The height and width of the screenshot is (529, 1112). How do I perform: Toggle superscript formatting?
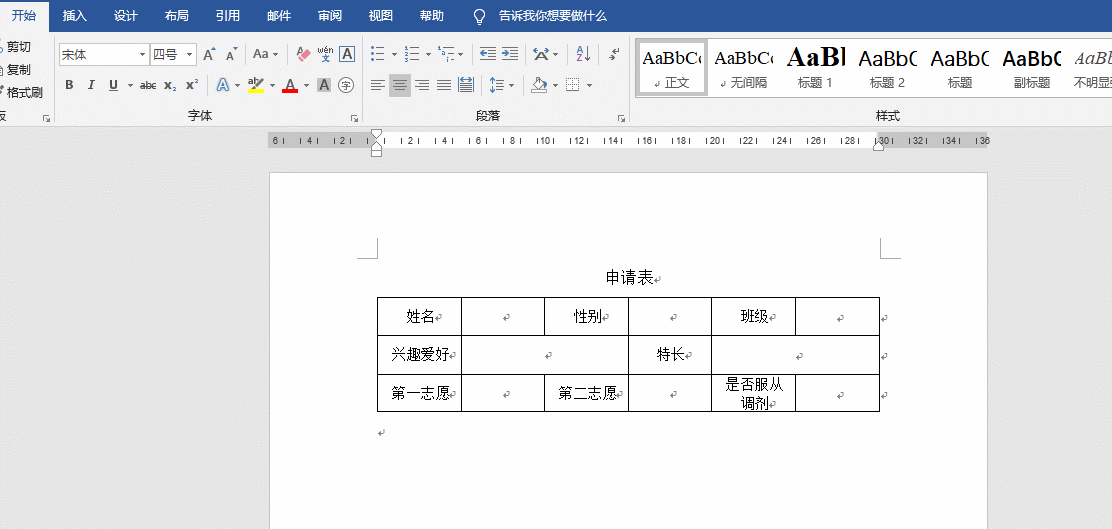click(191, 85)
